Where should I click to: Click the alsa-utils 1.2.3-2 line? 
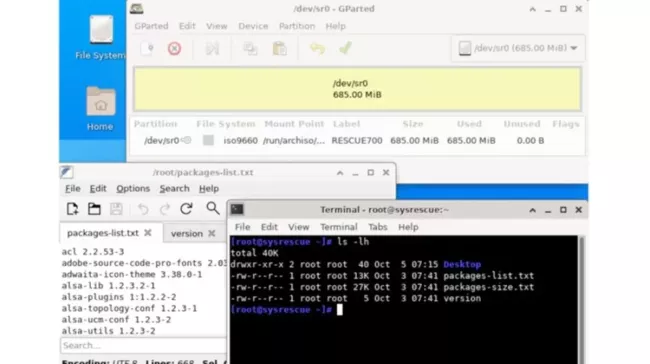click(x=109, y=331)
